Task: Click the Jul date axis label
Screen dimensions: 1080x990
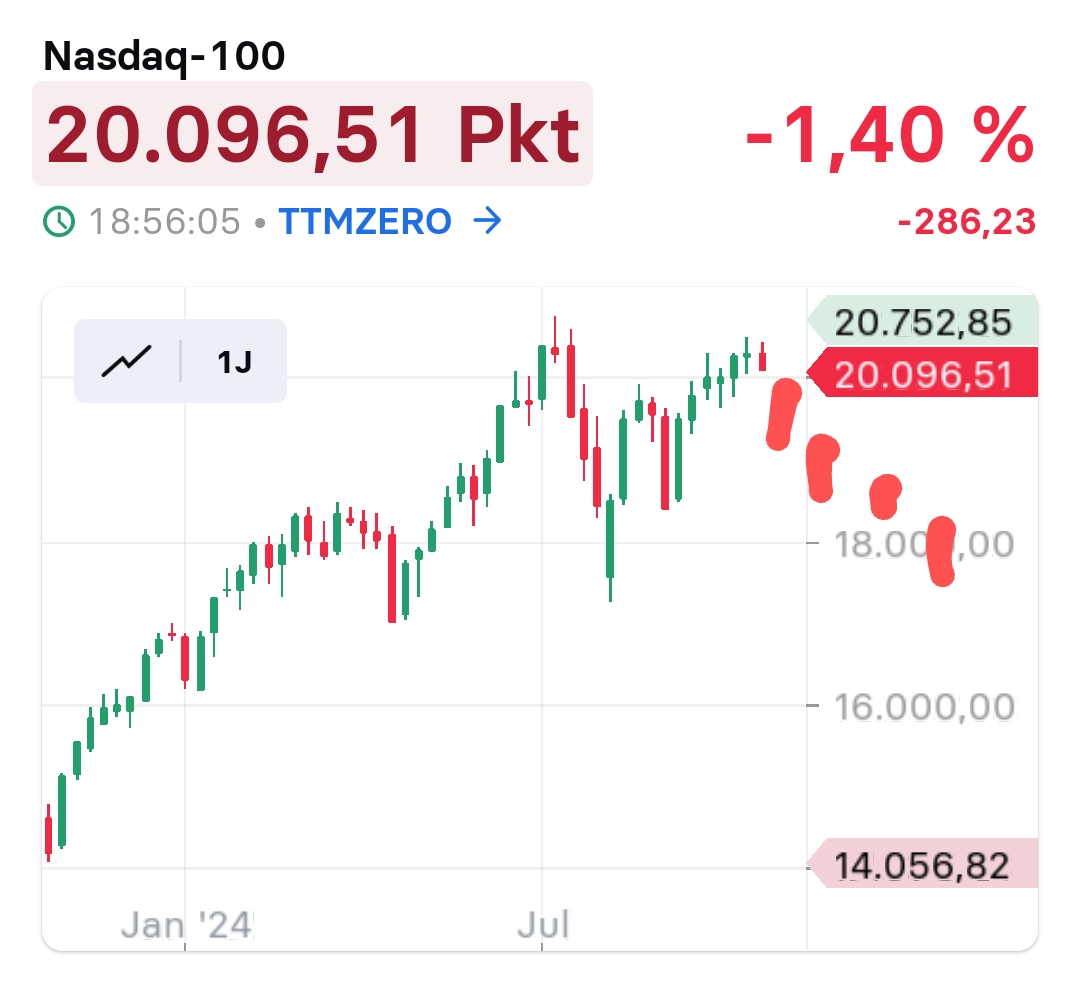Action: pos(543,925)
